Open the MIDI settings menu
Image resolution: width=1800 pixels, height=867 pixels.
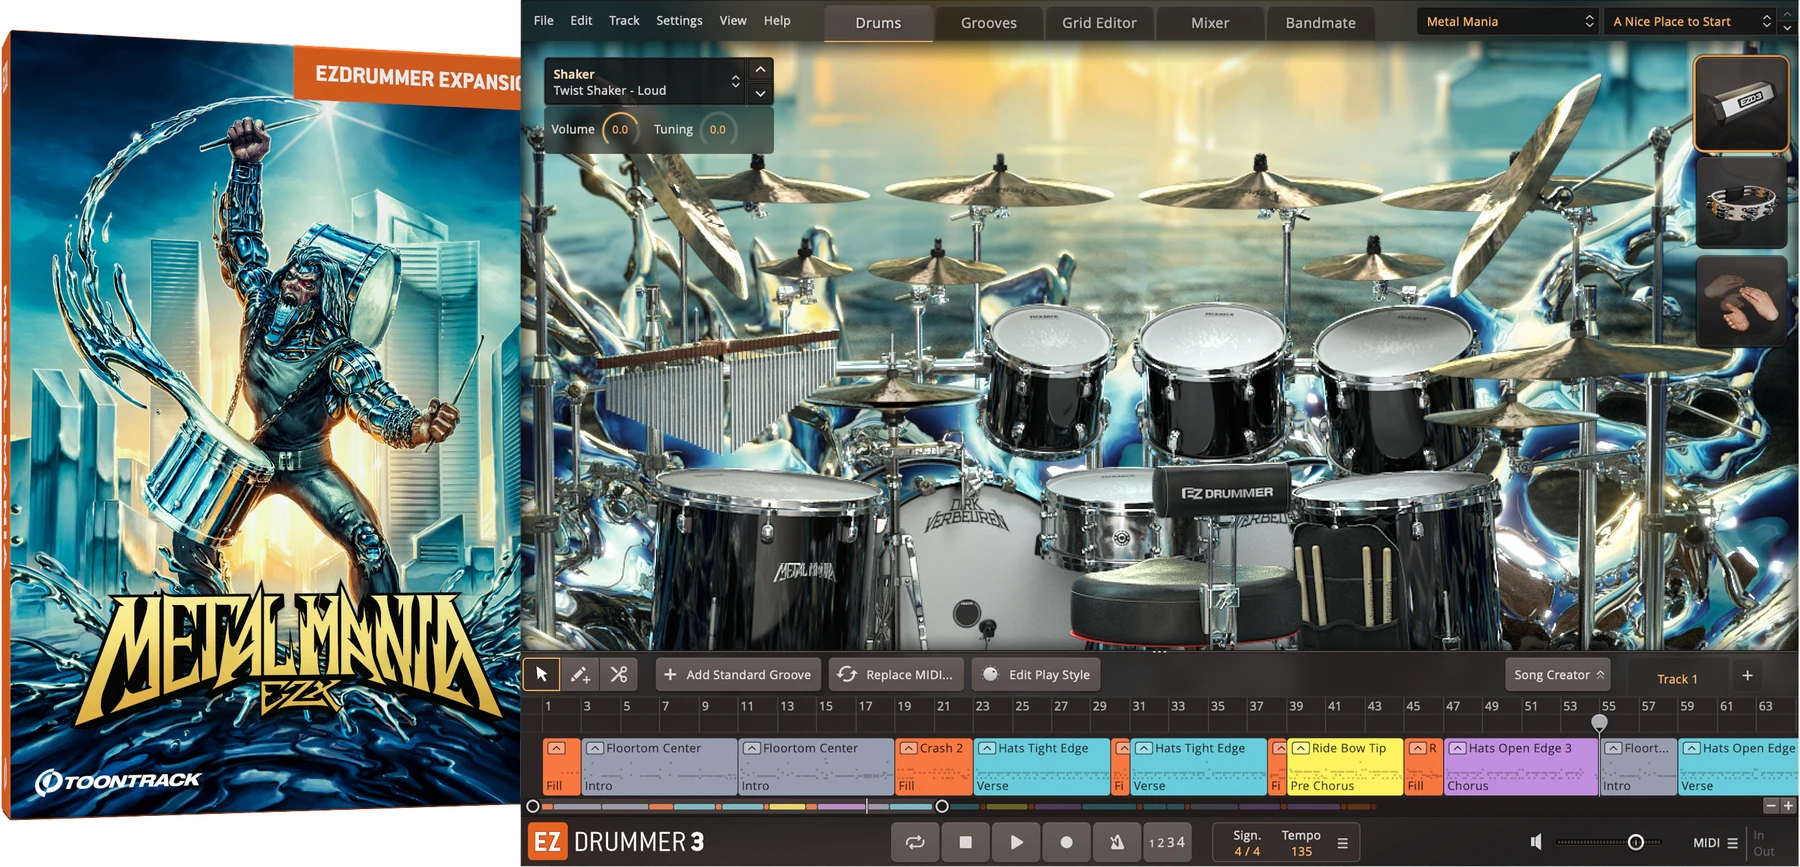point(1733,843)
